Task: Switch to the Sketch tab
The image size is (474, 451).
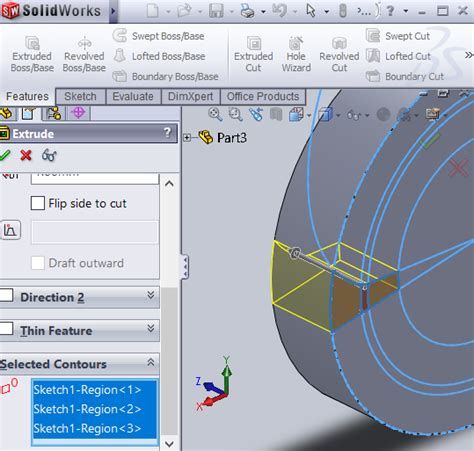Action: [x=80, y=97]
